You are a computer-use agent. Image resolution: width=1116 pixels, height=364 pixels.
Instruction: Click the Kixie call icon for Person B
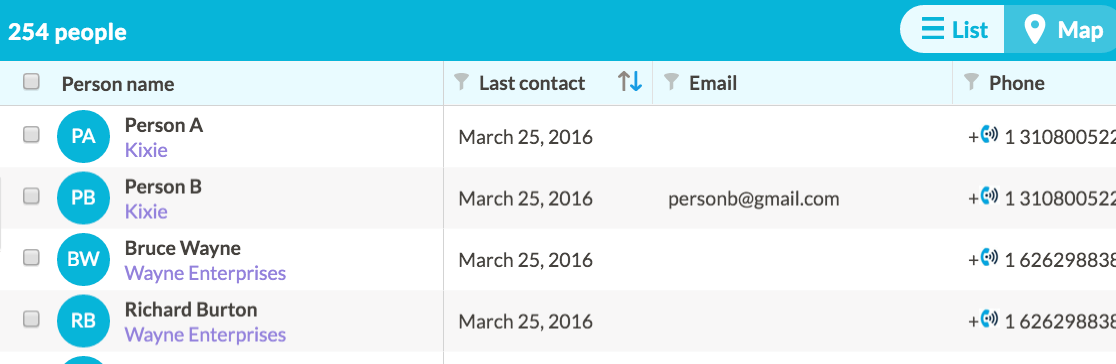[x=989, y=195]
